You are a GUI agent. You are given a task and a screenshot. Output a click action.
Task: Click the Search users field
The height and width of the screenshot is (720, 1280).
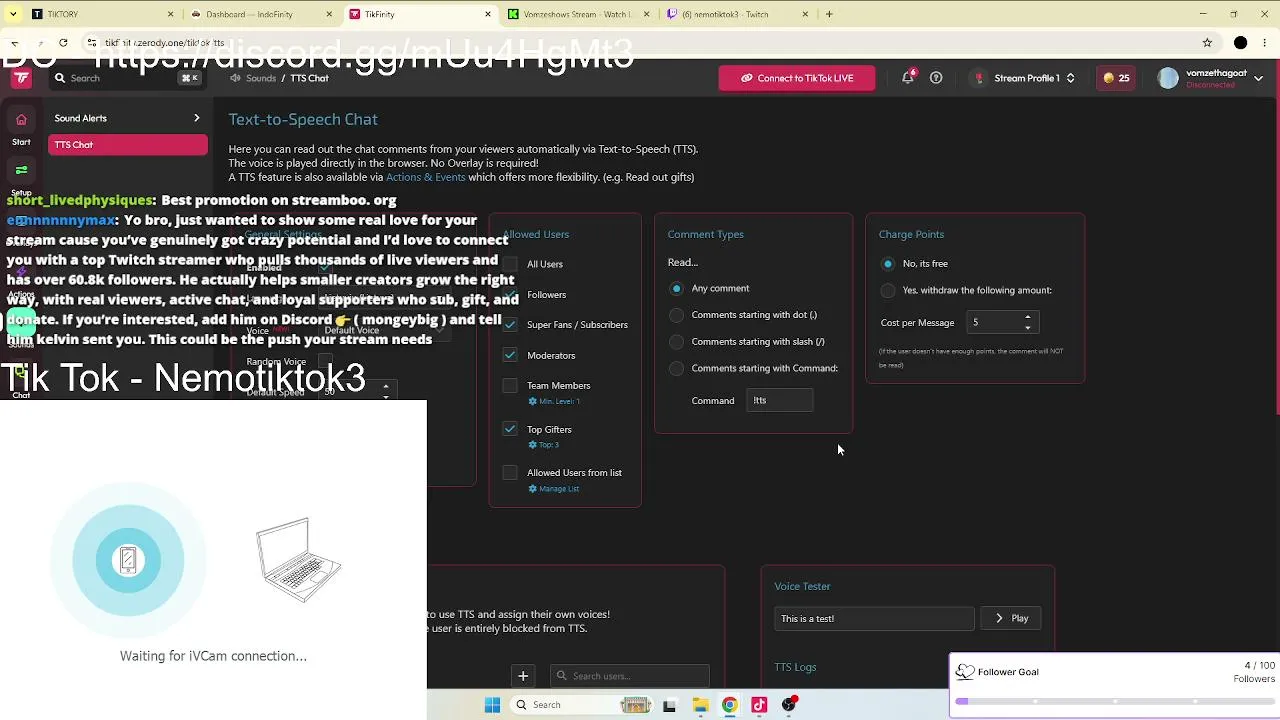click(x=630, y=676)
